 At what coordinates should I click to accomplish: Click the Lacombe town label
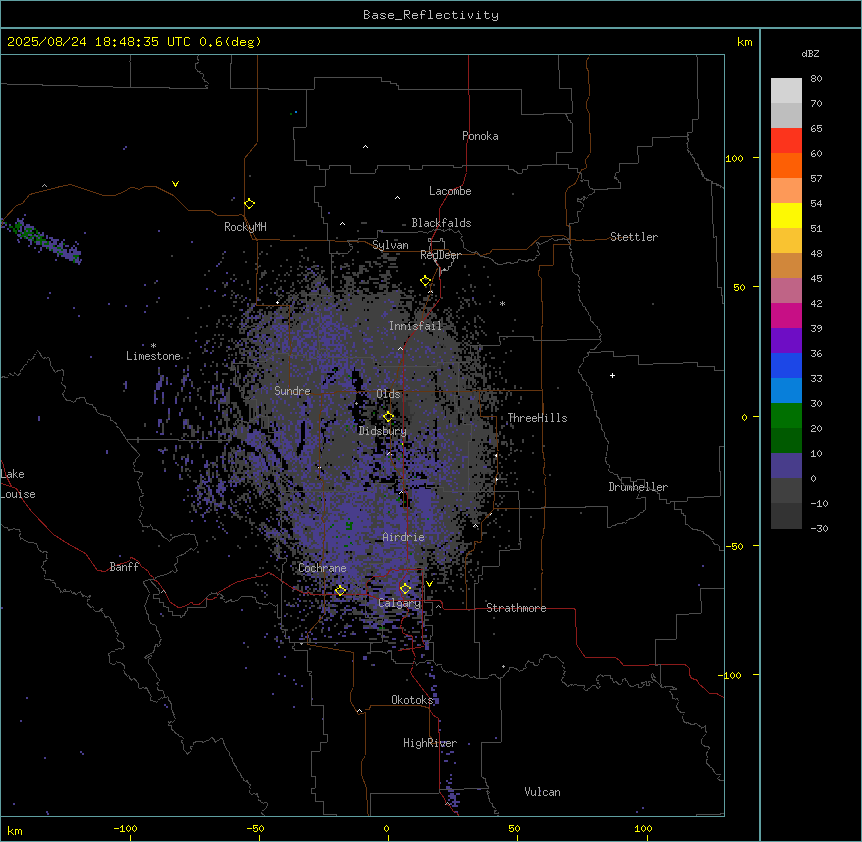click(x=450, y=191)
